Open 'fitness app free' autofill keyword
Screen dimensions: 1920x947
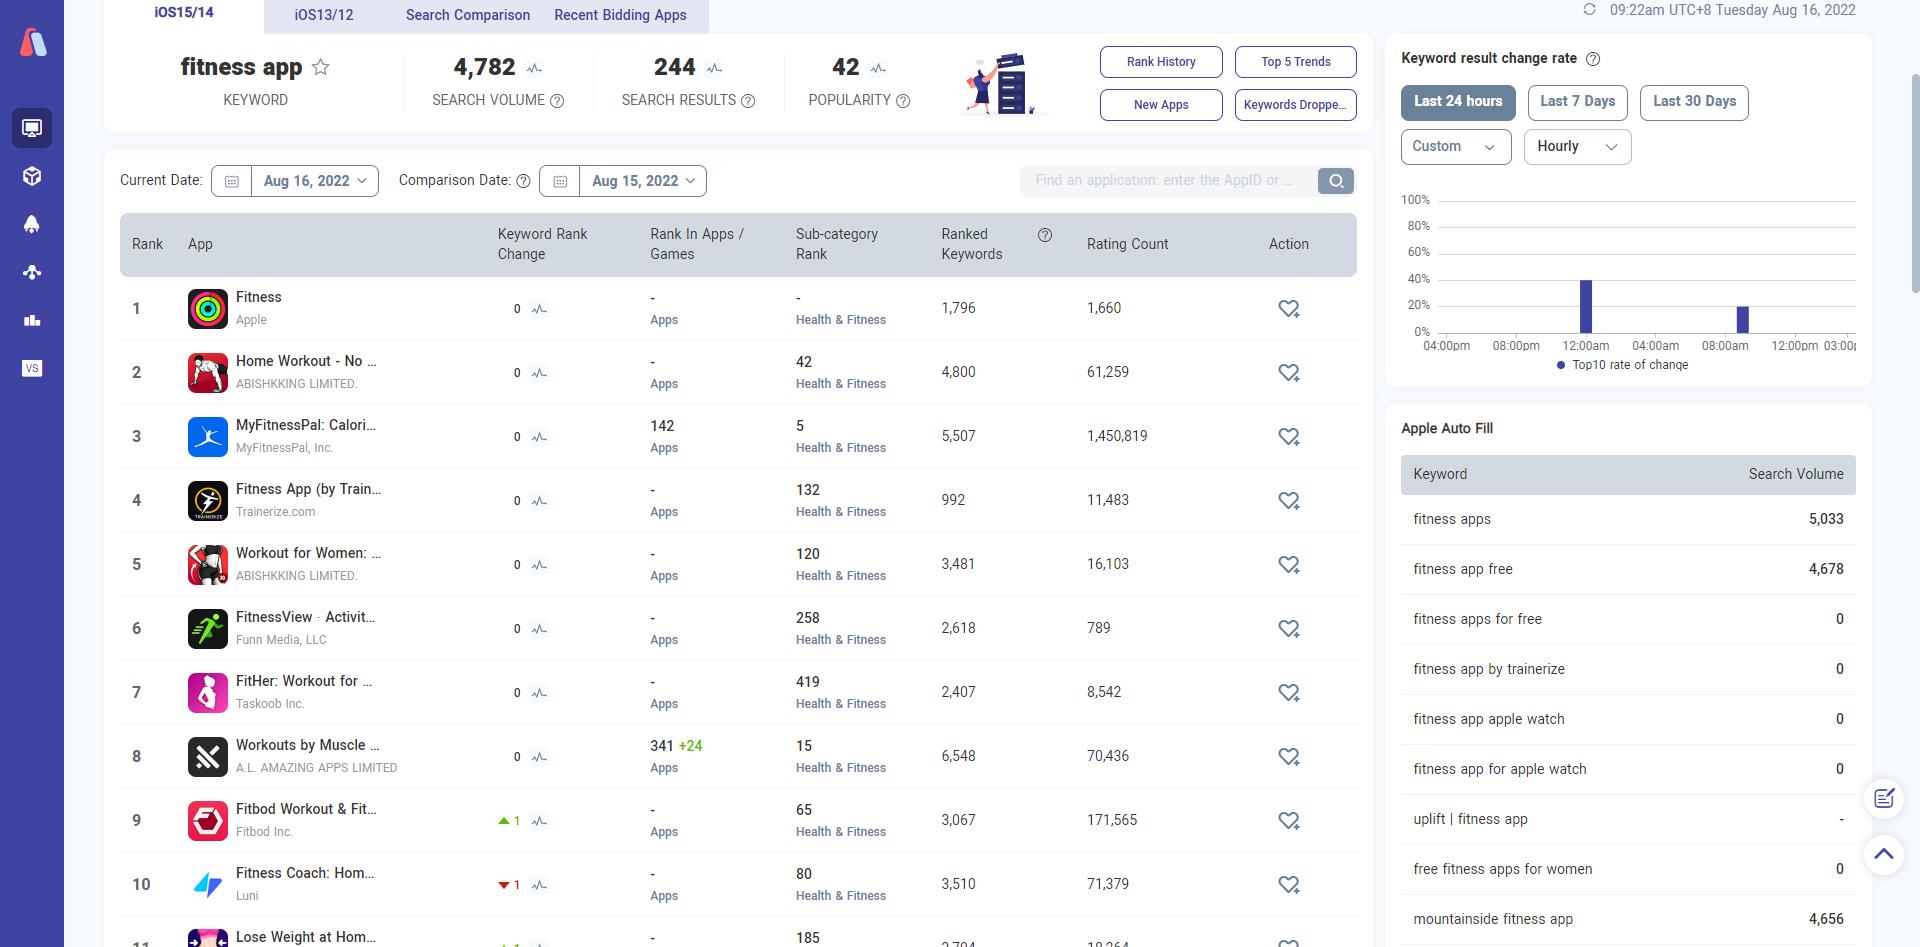(1463, 569)
